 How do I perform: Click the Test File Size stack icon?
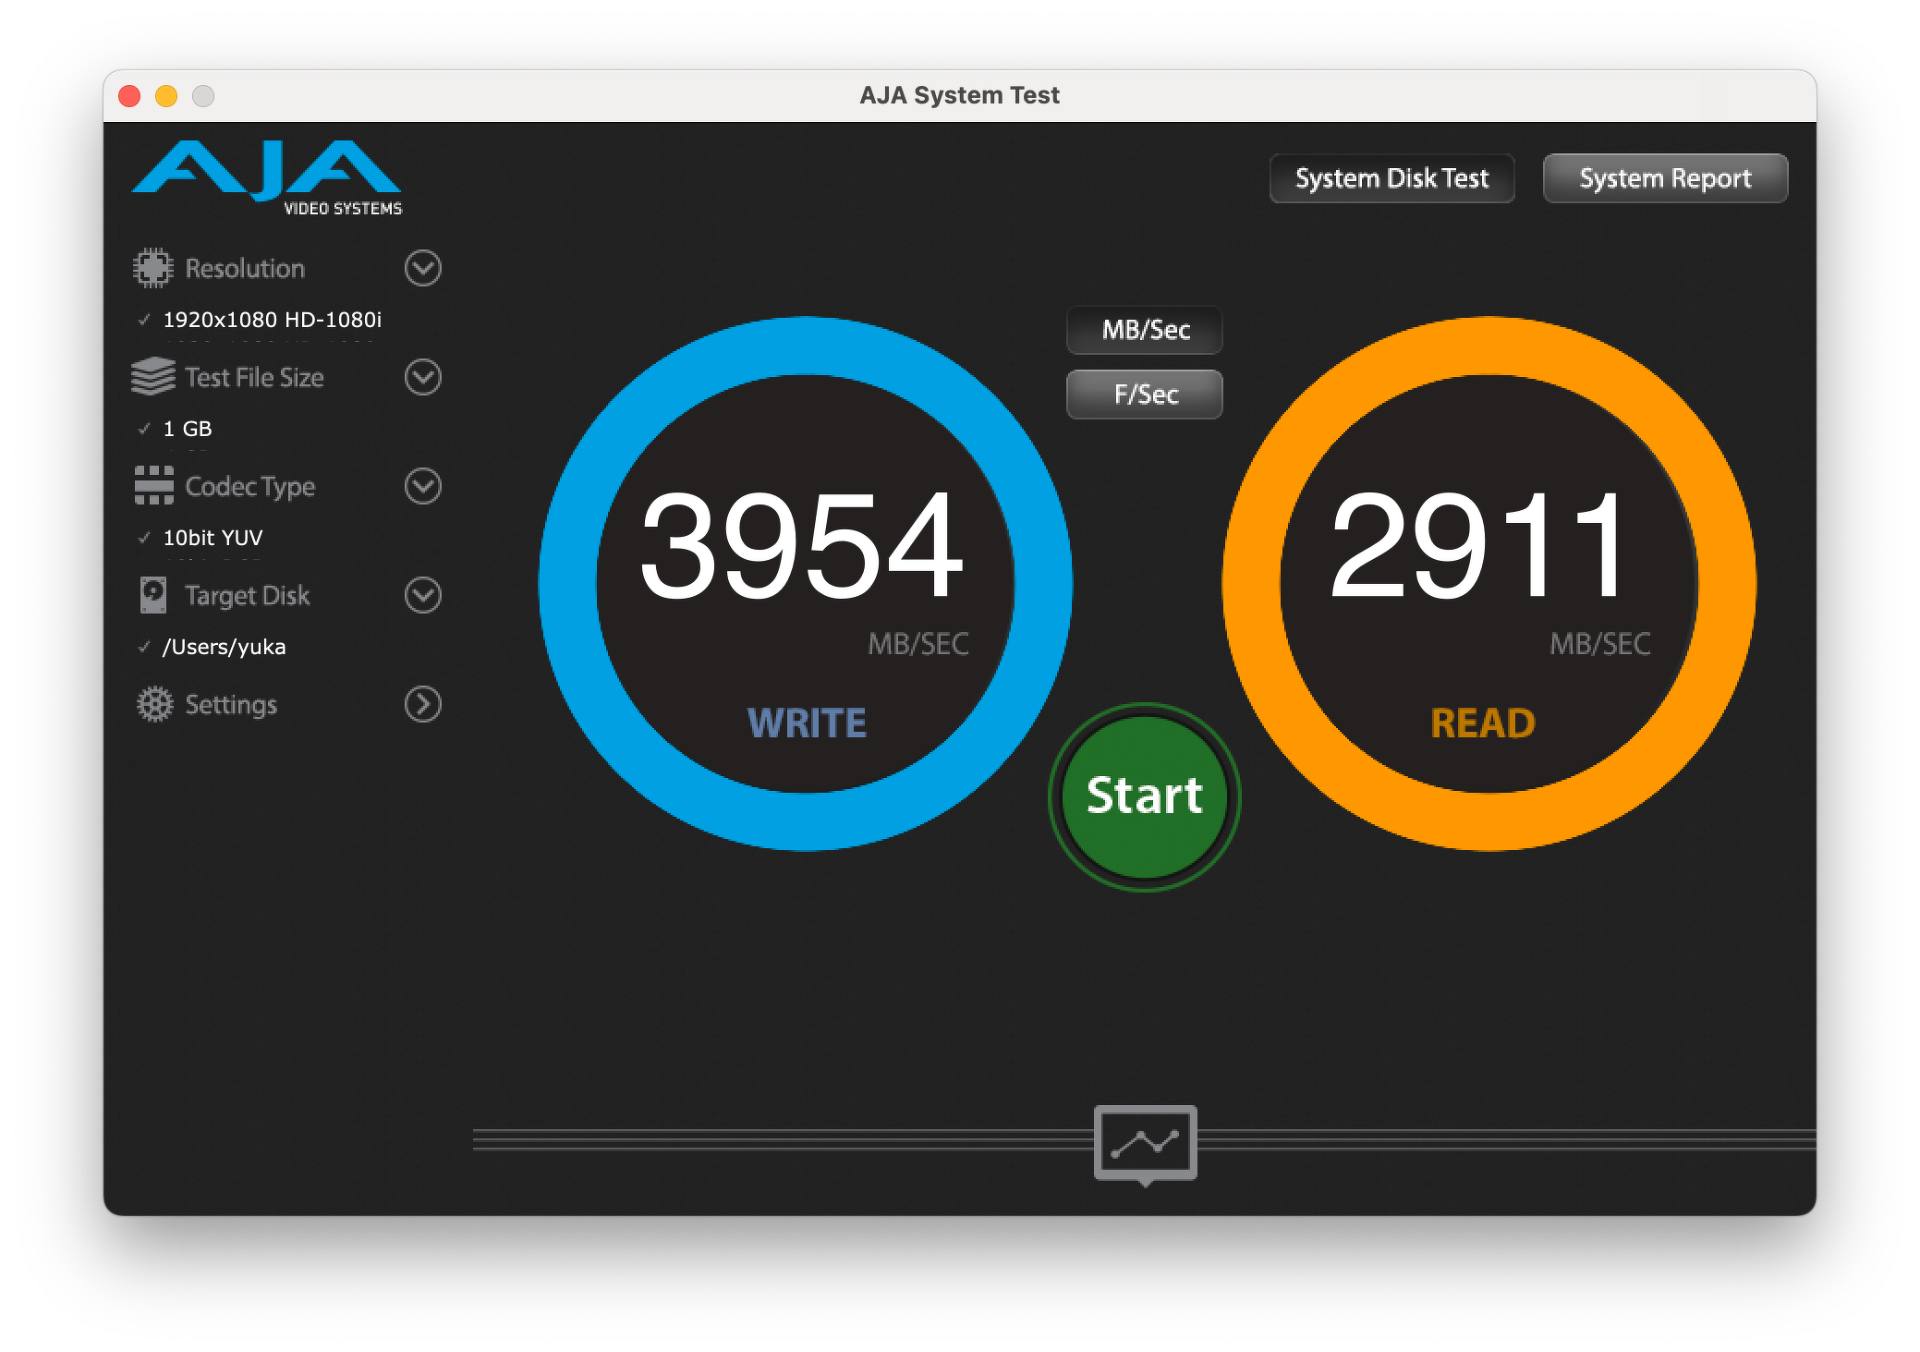pos(153,377)
